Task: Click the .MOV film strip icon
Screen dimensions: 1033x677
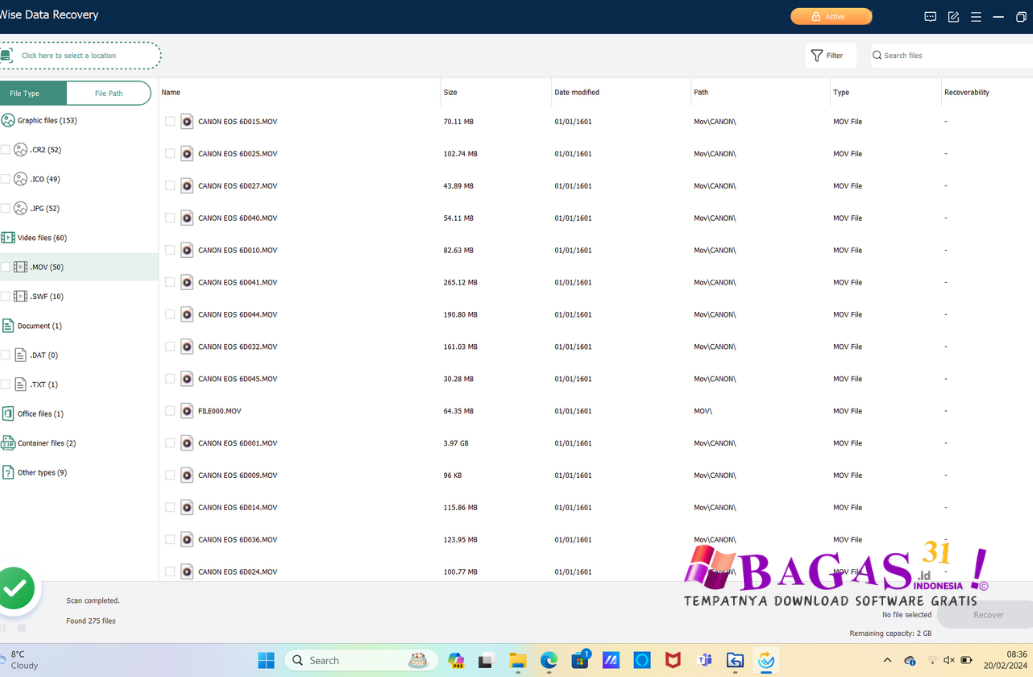Action: 21,267
